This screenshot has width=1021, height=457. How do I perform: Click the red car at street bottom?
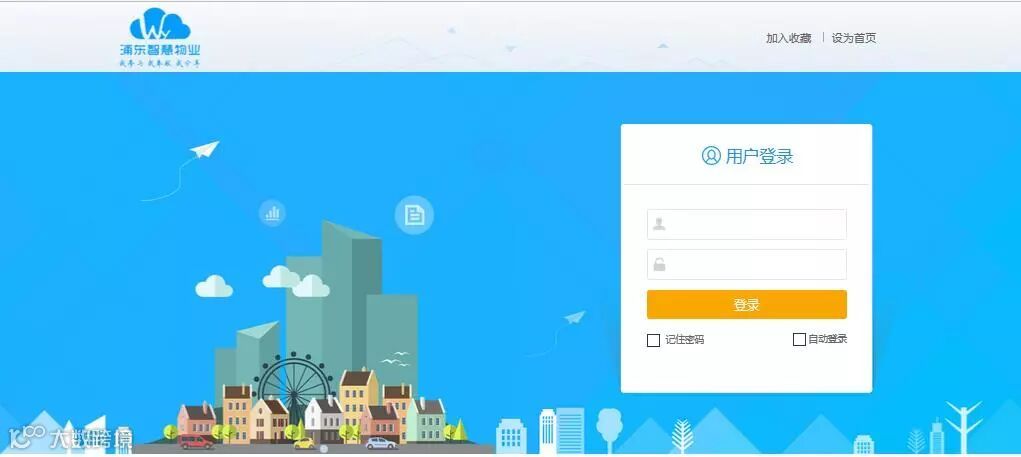click(195, 442)
